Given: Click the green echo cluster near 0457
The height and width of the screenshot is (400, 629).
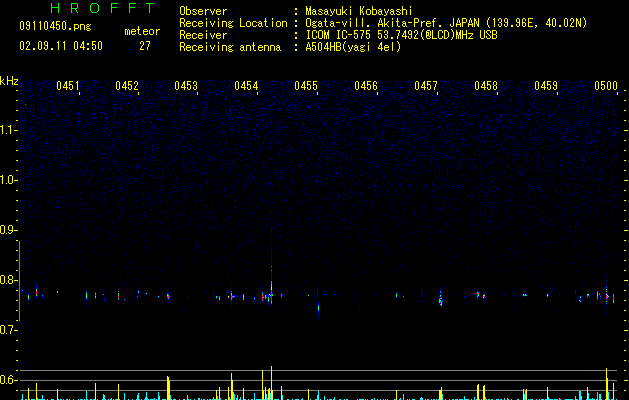Looking at the screenshot, I should 441,299.
